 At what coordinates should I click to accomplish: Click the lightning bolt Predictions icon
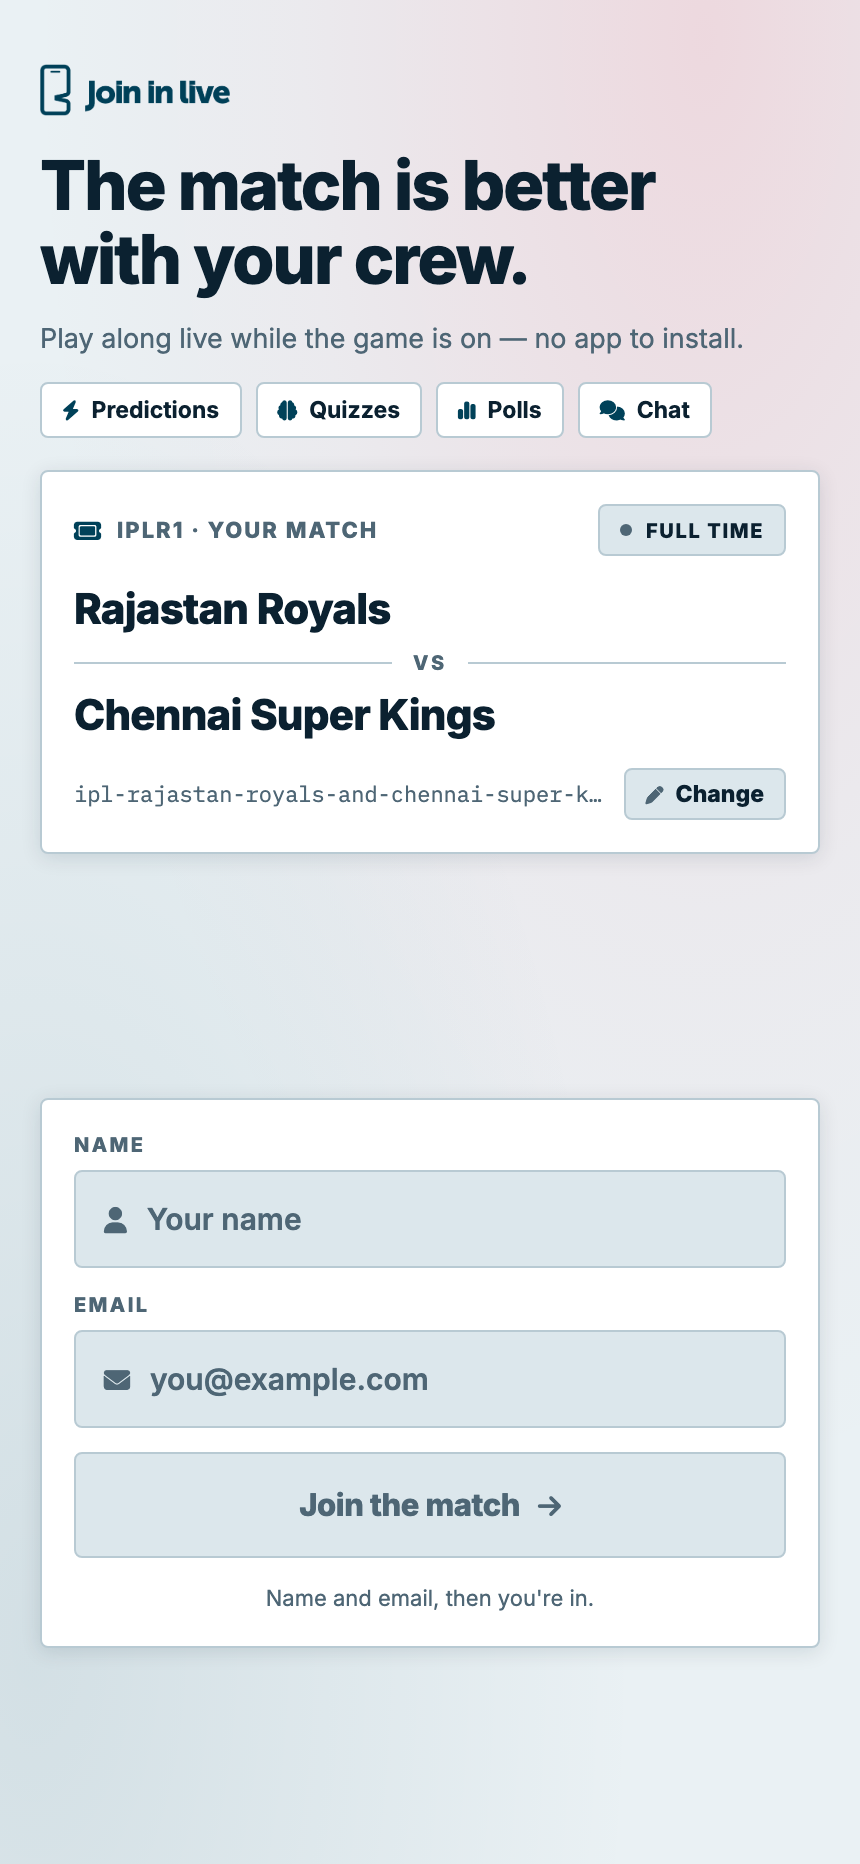click(x=71, y=410)
